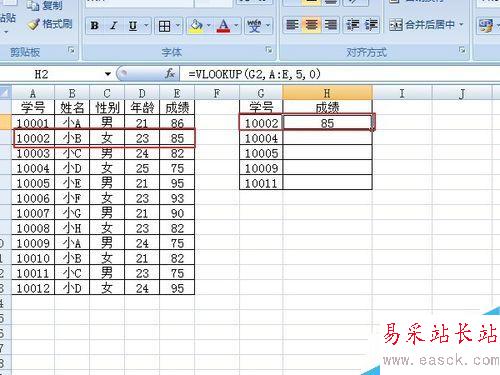
Task: Click cell 10007 in column A
Action: [33, 213]
